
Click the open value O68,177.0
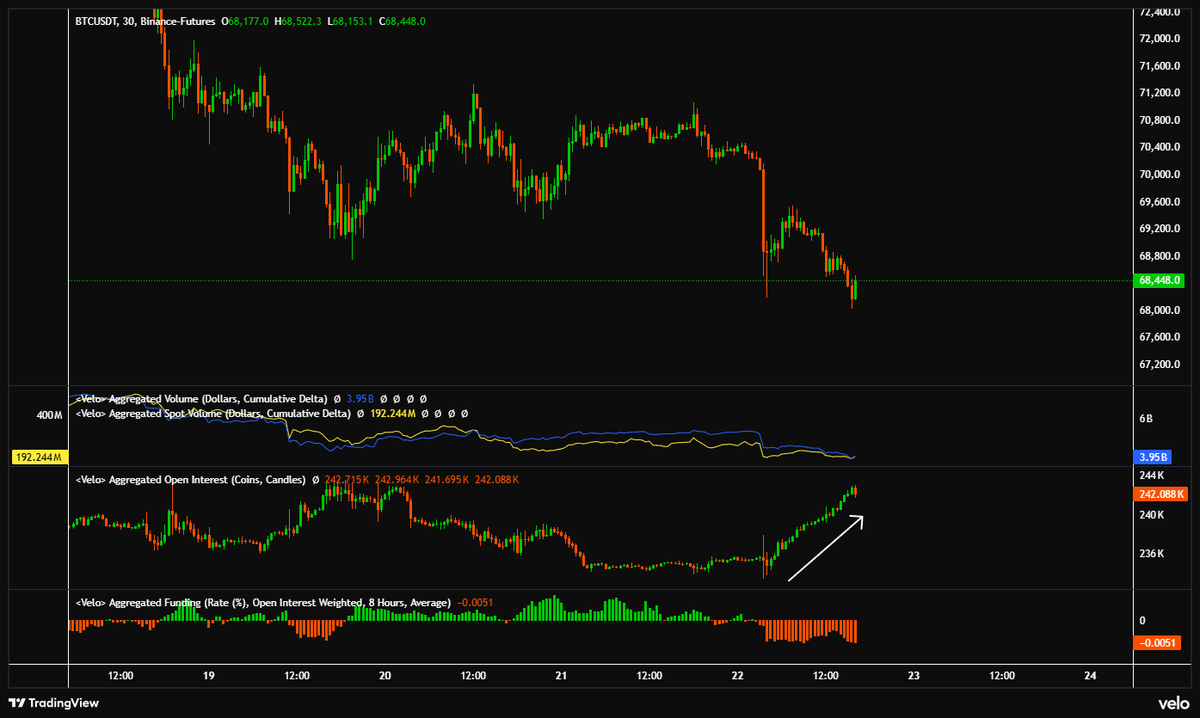pyautogui.click(x=246, y=19)
